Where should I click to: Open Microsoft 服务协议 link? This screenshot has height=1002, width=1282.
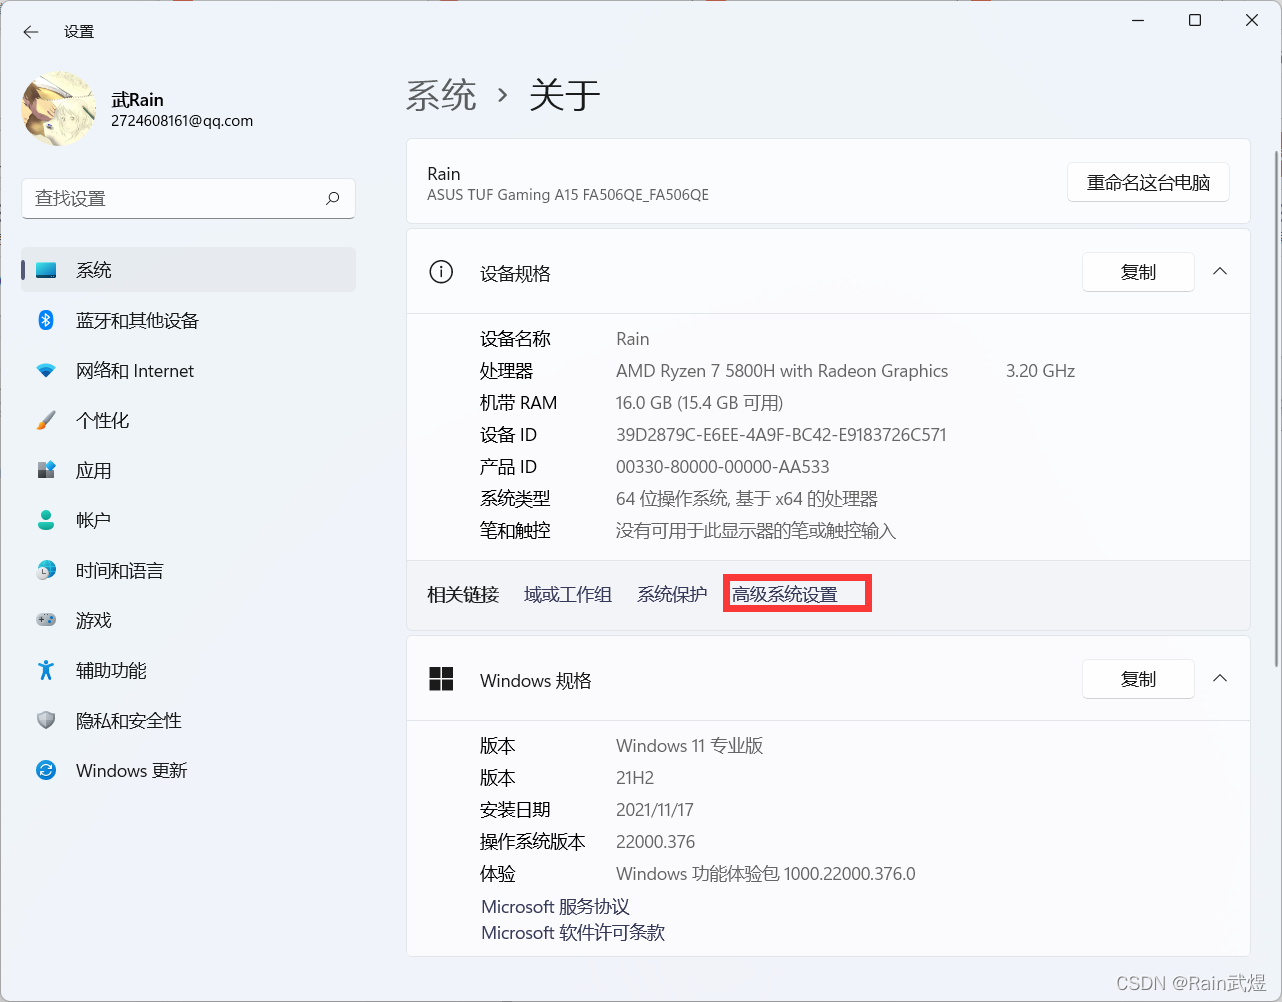[x=555, y=906]
